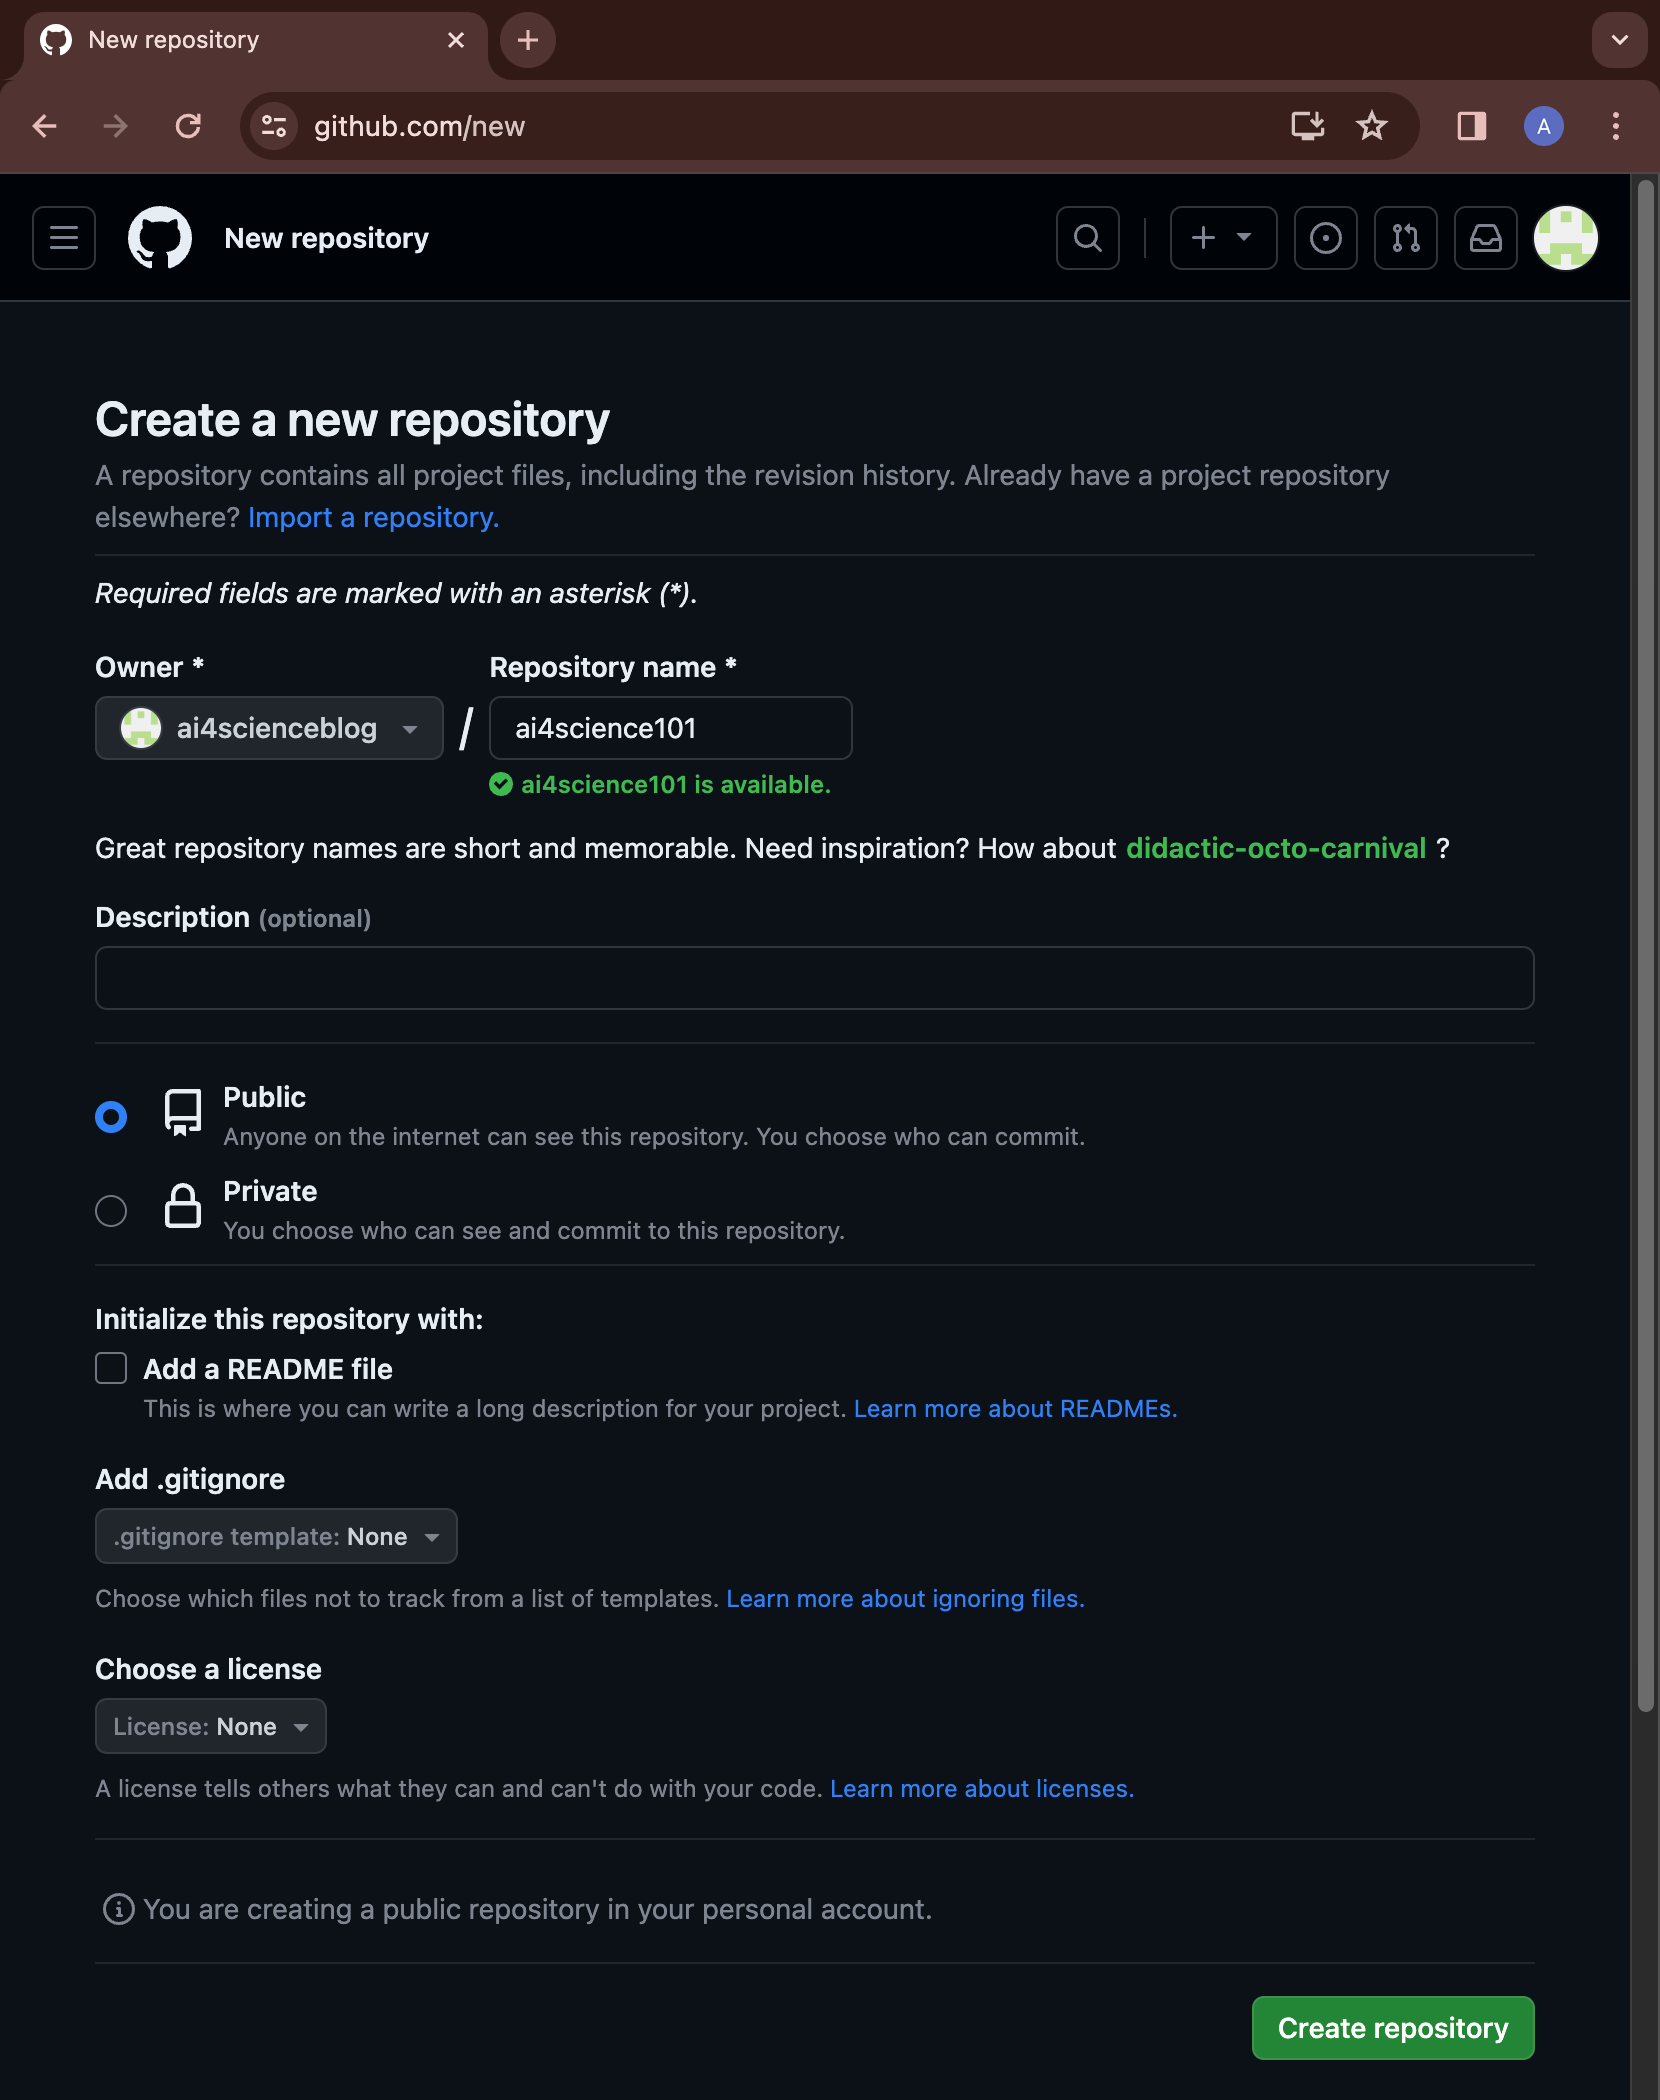Enable the Add a README file checkbox

(x=111, y=1368)
